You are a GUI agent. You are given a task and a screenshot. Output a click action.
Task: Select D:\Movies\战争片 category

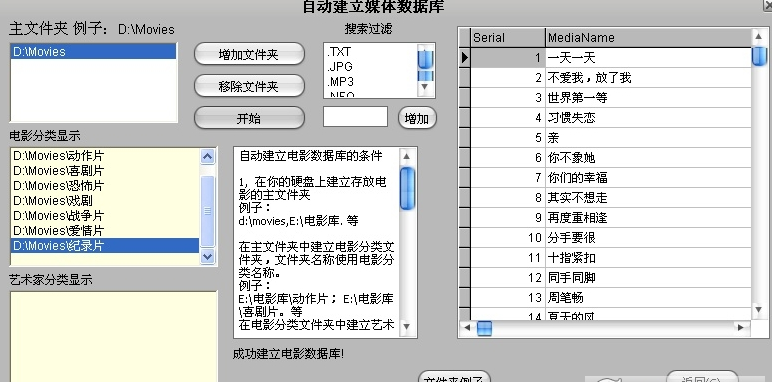105,216
